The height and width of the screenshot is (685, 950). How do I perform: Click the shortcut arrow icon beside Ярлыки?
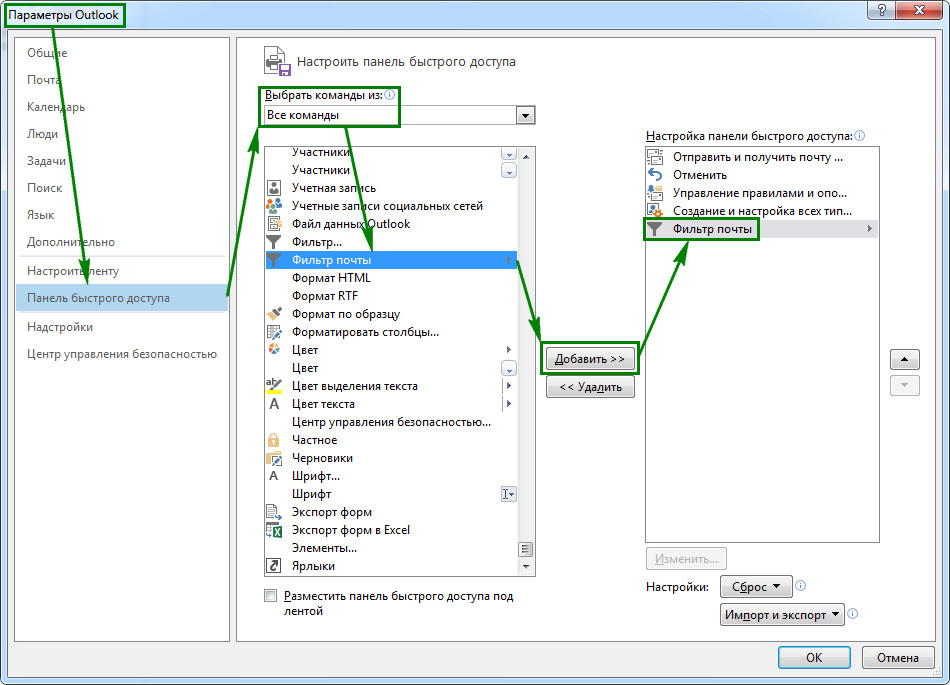274,566
